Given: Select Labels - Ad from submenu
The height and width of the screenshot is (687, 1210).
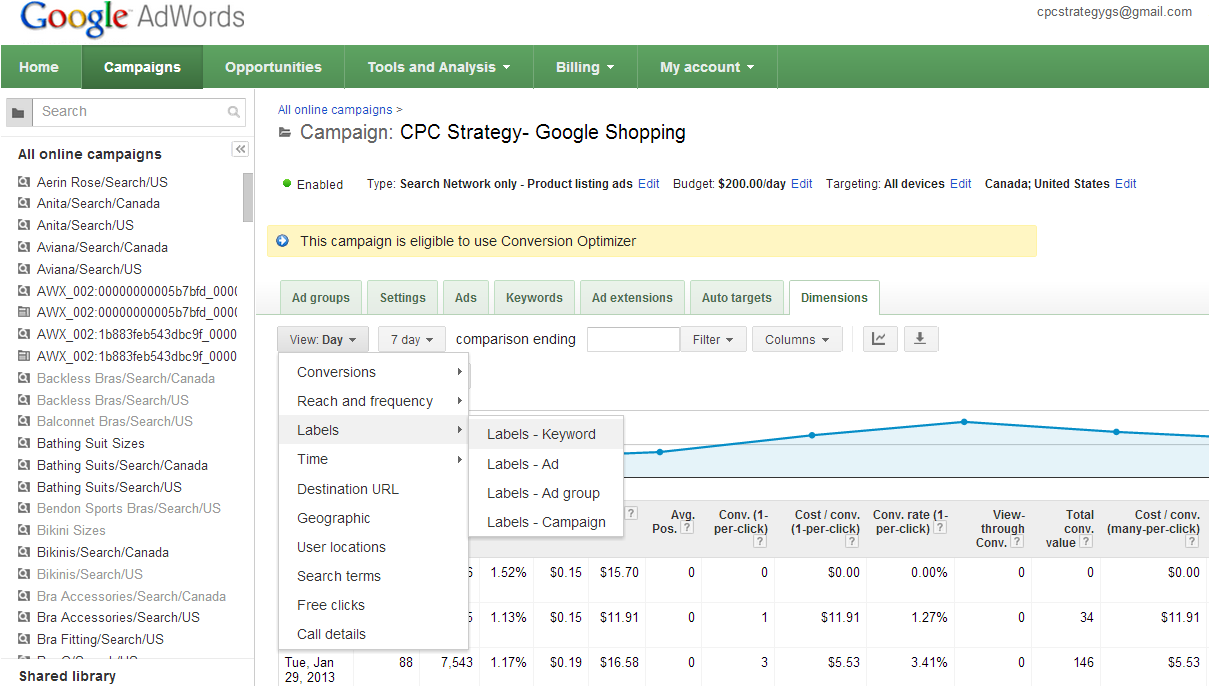Looking at the screenshot, I should click(x=546, y=464).
